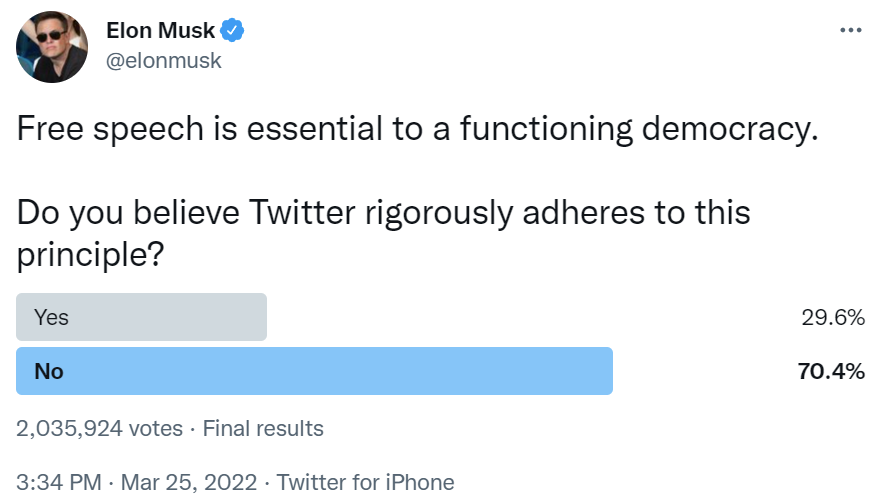Click the Elon Musk display name
The width and height of the screenshot is (883, 503).
(x=160, y=30)
